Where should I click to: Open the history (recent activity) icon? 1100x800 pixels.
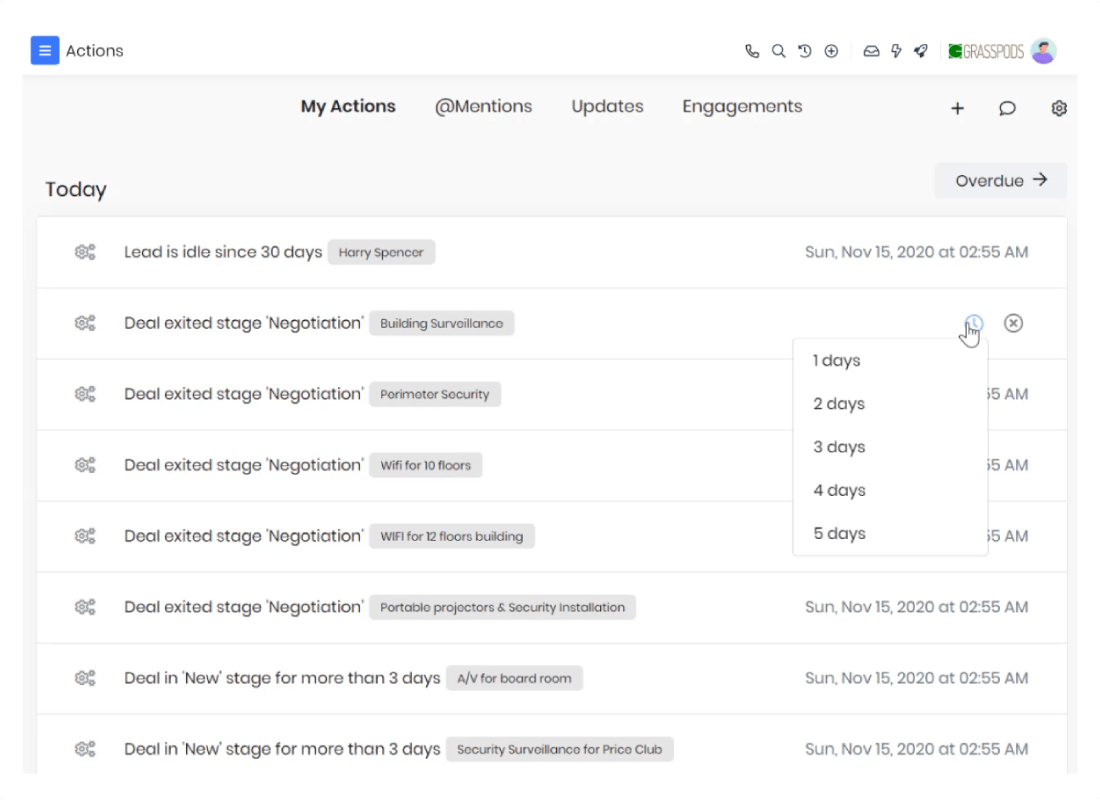tap(805, 51)
